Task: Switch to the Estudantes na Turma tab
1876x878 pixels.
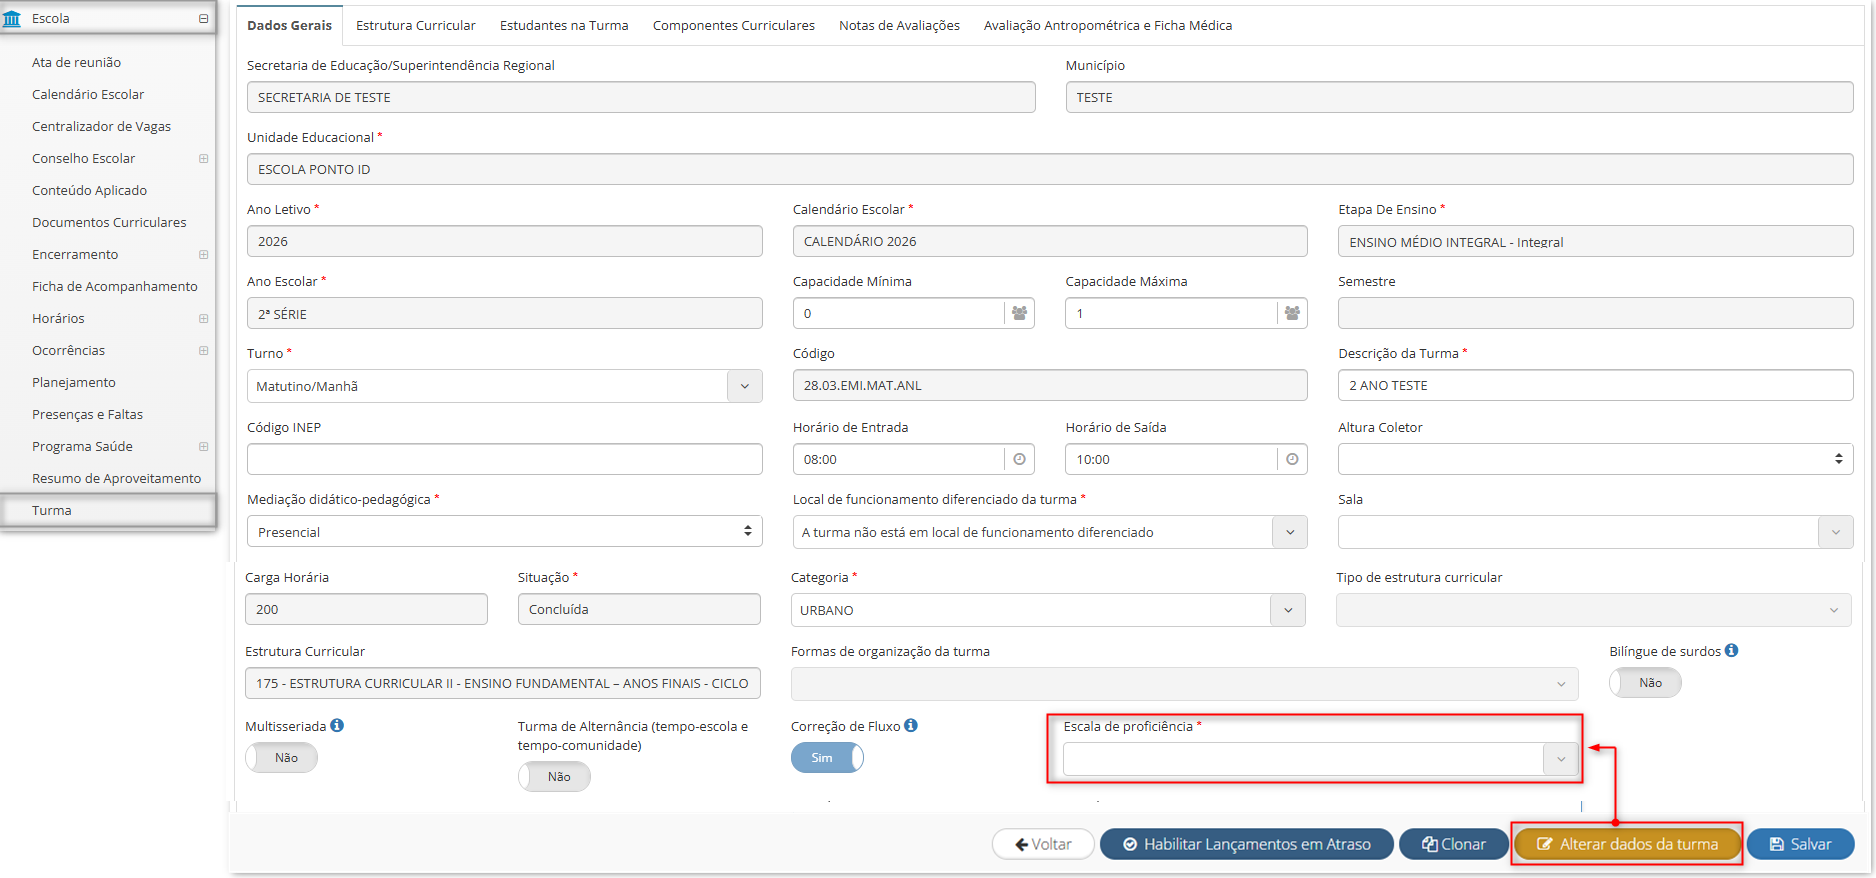Action: pyautogui.click(x=564, y=25)
